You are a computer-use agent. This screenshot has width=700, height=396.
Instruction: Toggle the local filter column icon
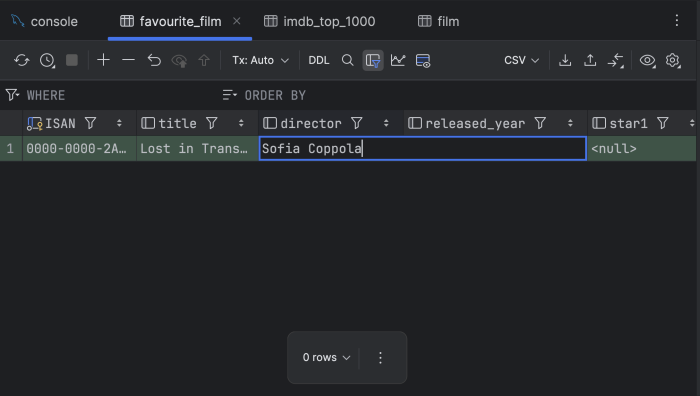tap(373, 60)
